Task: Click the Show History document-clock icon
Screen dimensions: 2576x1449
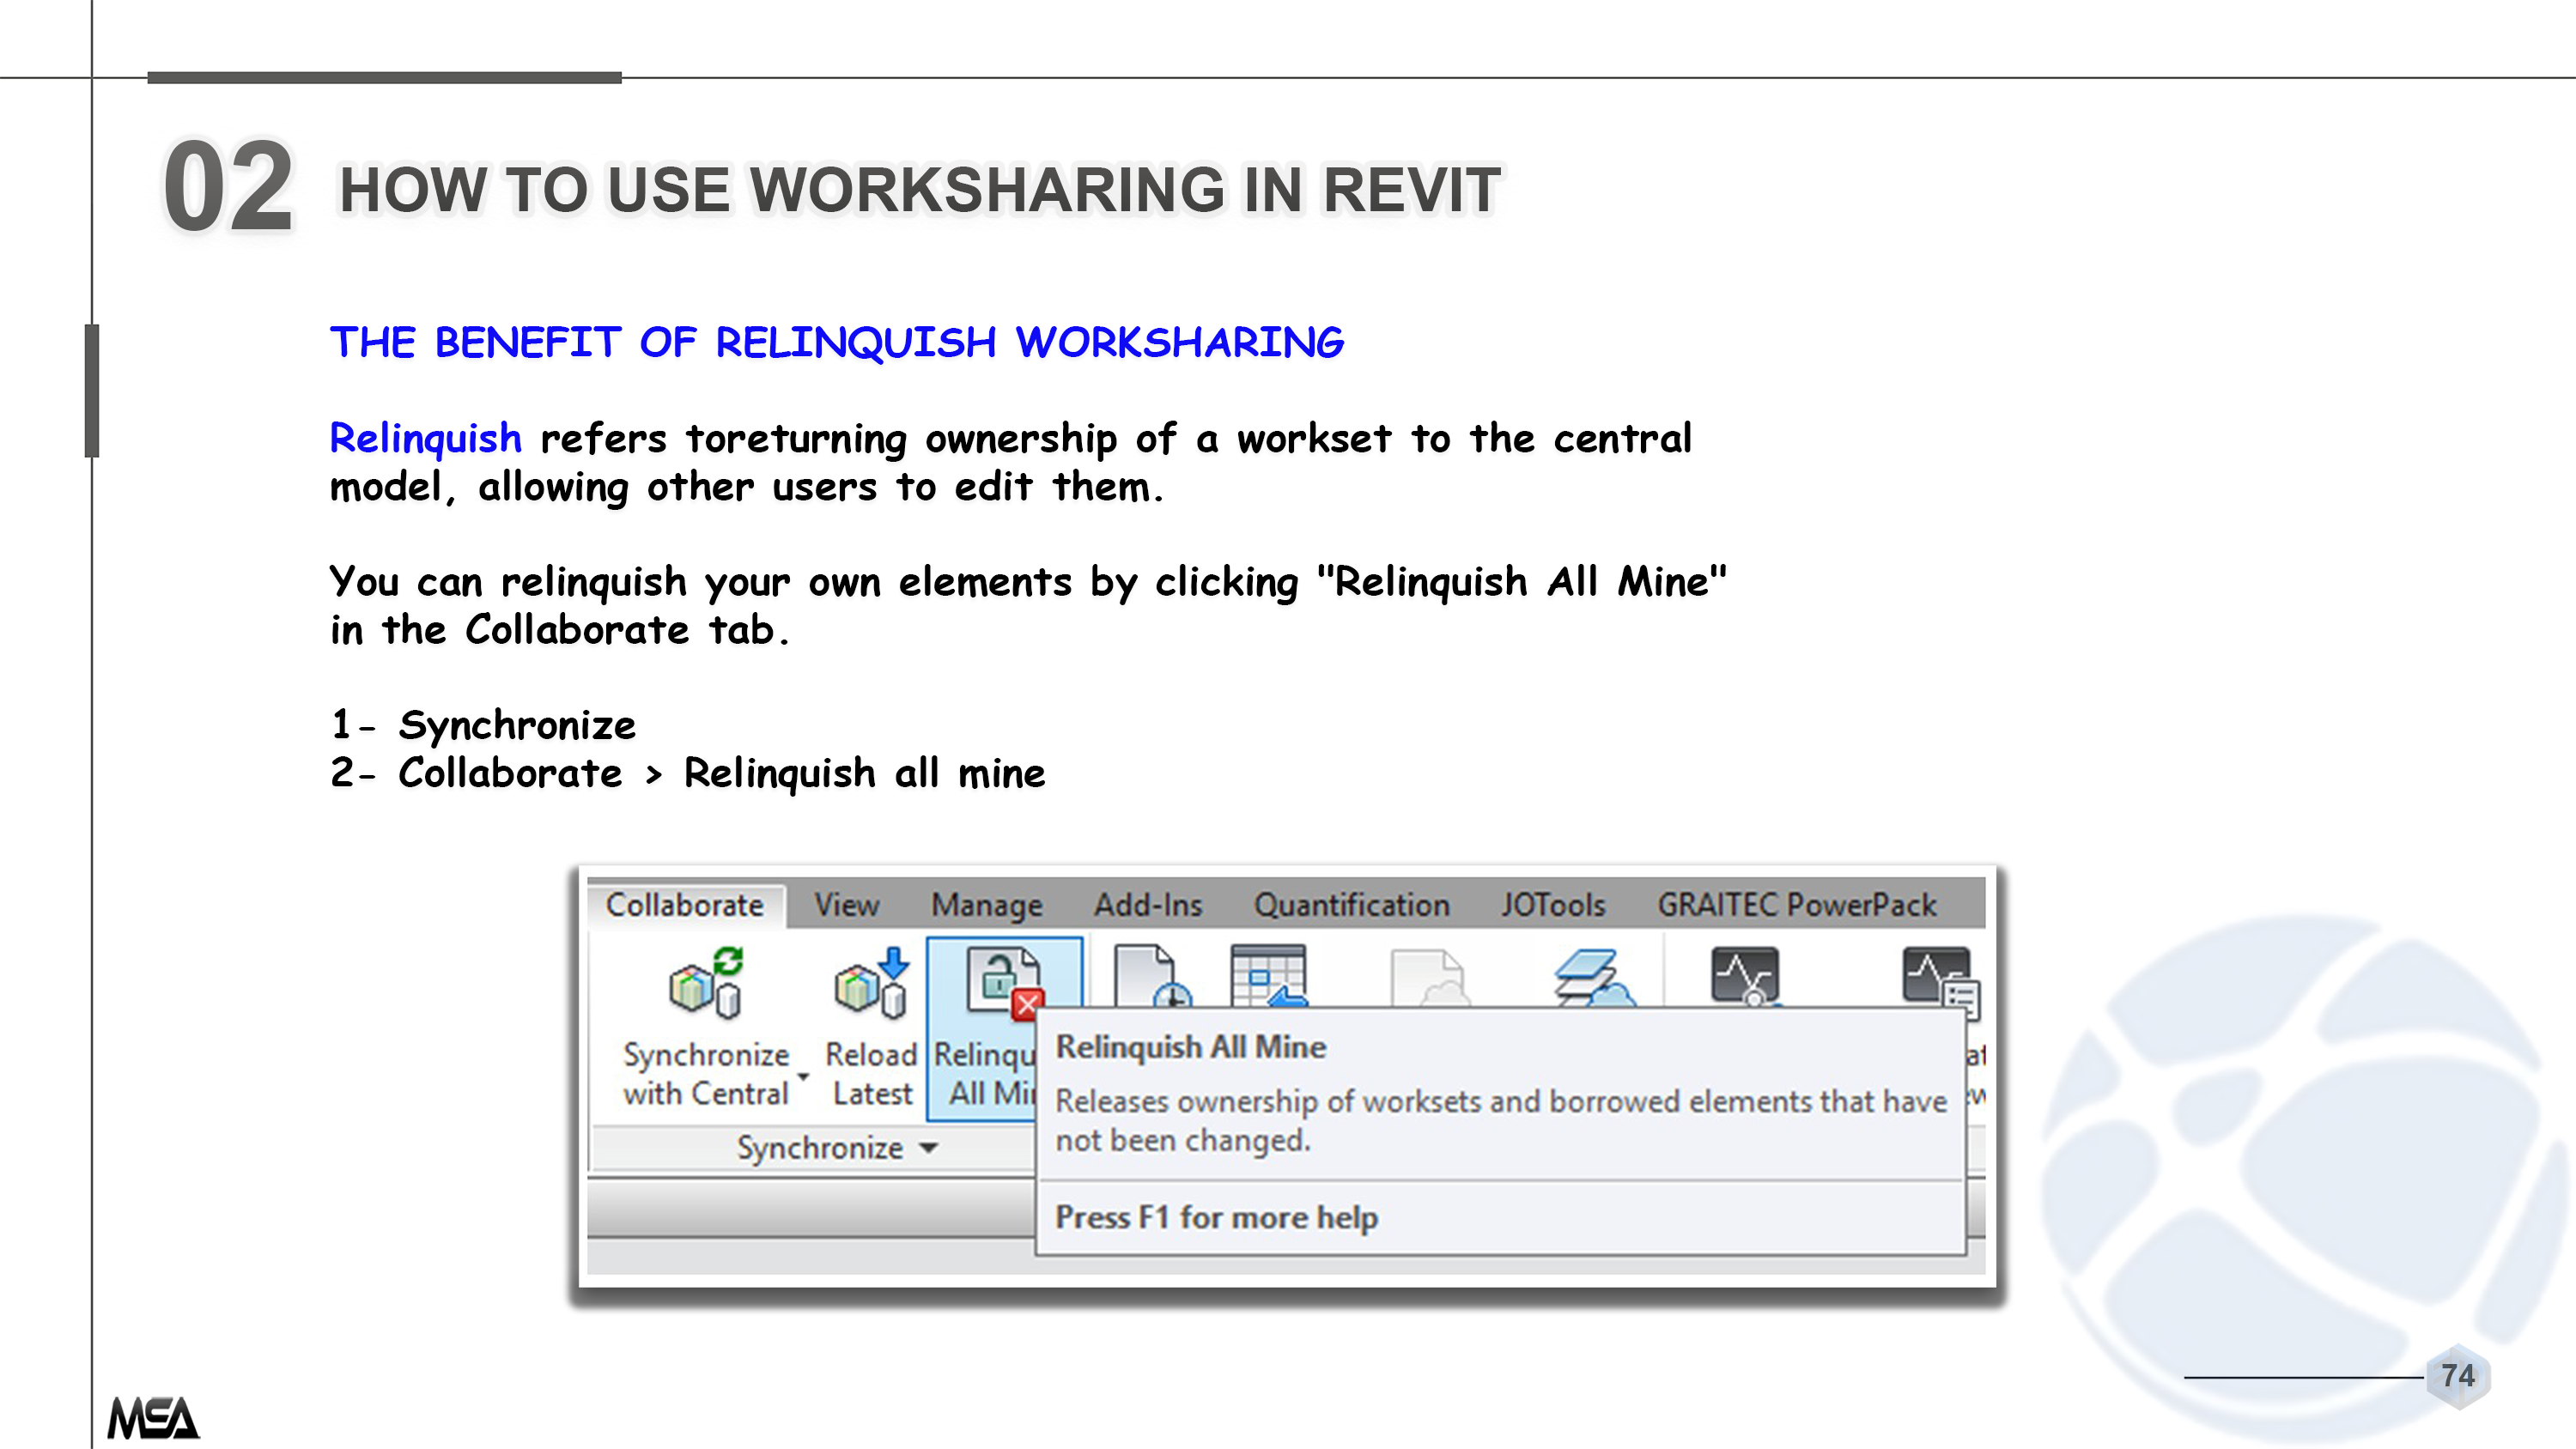Action: click(1151, 975)
